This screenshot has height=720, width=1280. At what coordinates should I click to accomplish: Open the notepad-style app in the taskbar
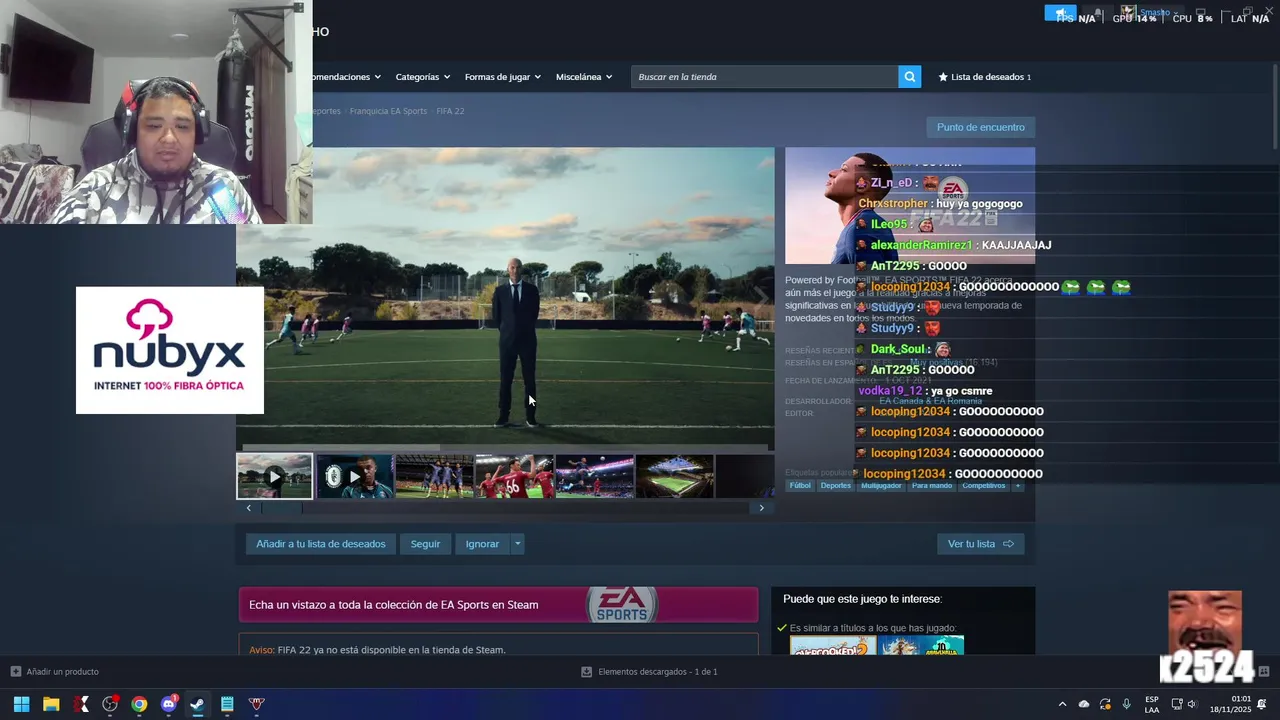pos(227,704)
